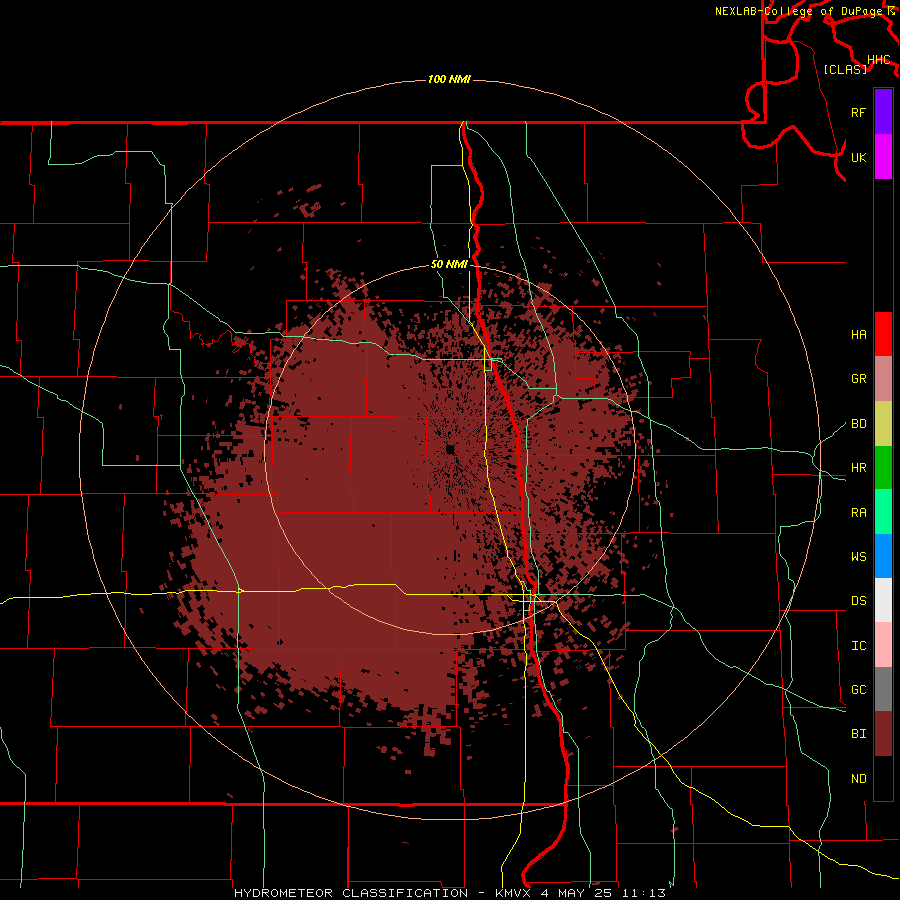Screen dimensions: 900x900
Task: Click the DS legend label
Action: click(x=858, y=600)
